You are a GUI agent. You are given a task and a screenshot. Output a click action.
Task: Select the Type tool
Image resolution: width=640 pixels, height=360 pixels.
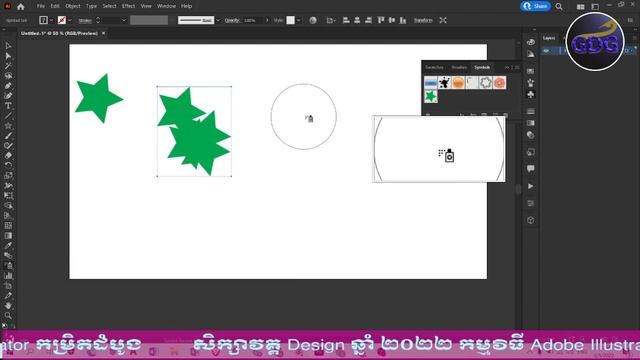point(8,106)
